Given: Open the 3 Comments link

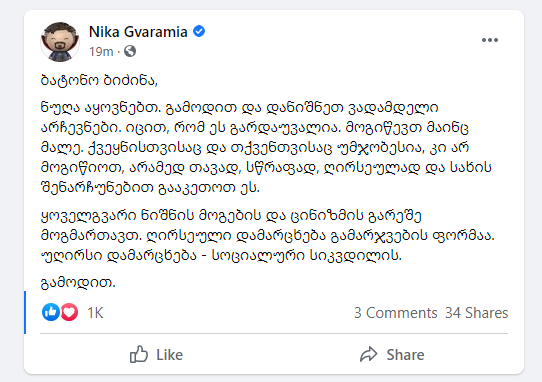Looking at the screenshot, I should click(x=395, y=313).
